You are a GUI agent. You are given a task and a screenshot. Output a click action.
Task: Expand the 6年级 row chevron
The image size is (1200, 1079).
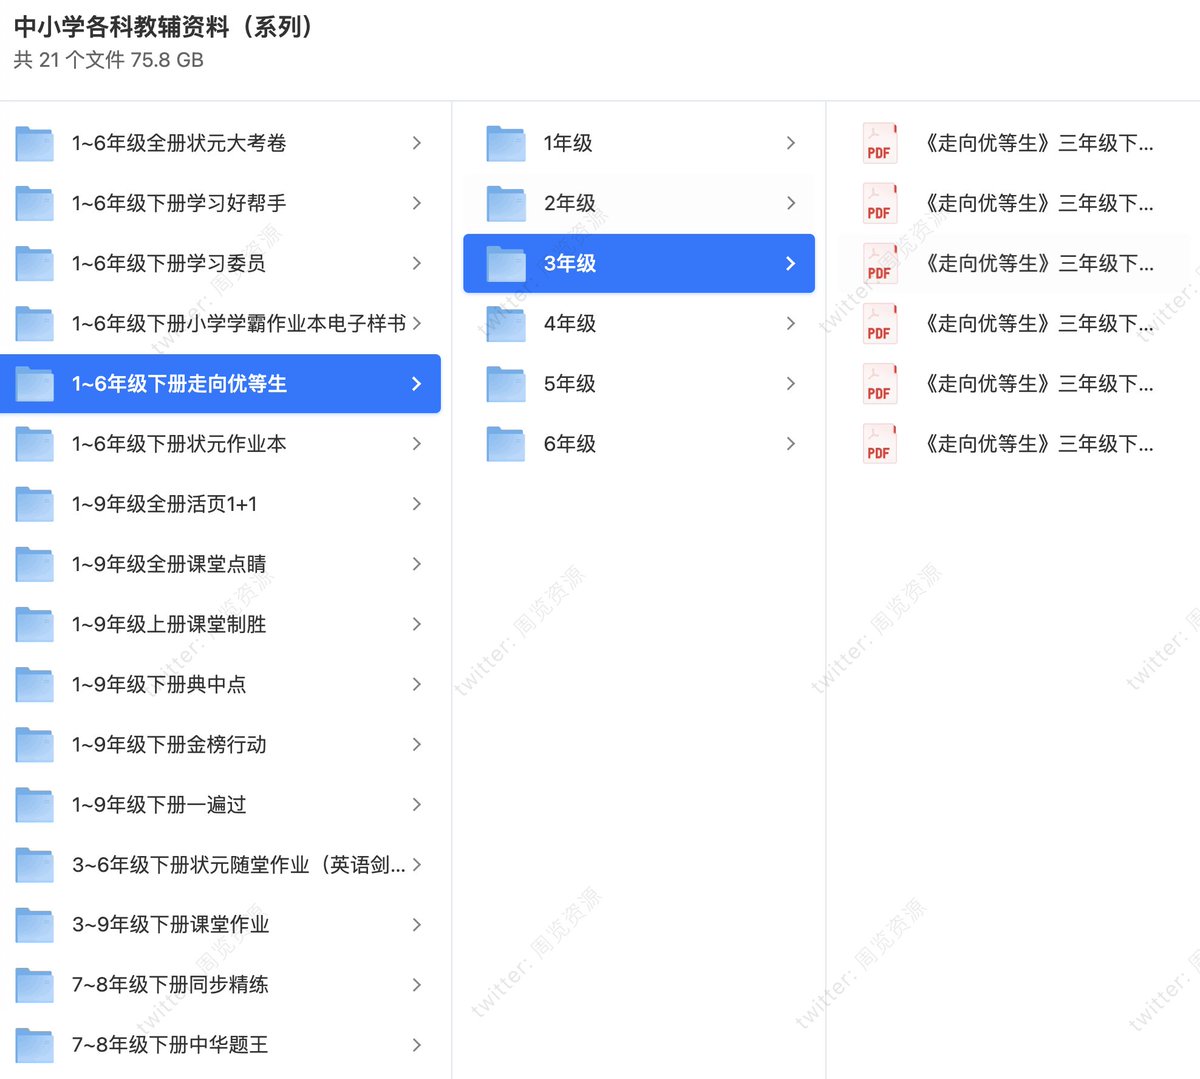791,443
